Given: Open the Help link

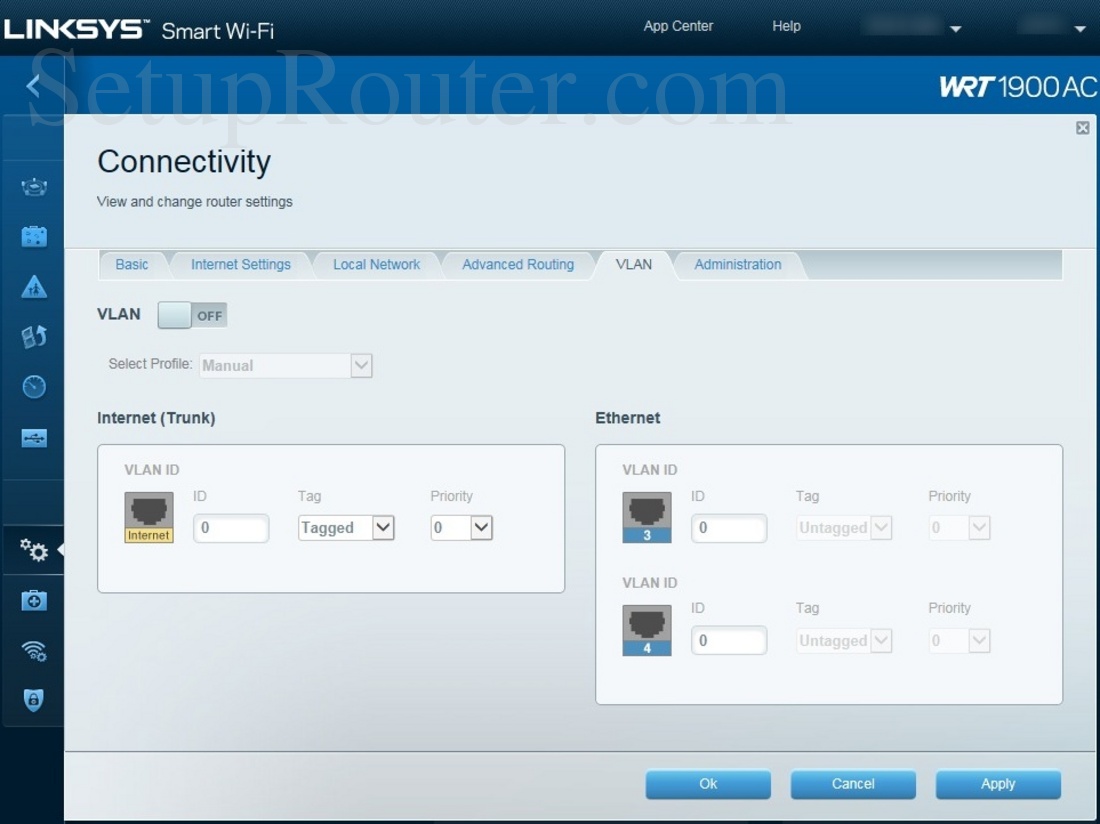Looking at the screenshot, I should 786,26.
